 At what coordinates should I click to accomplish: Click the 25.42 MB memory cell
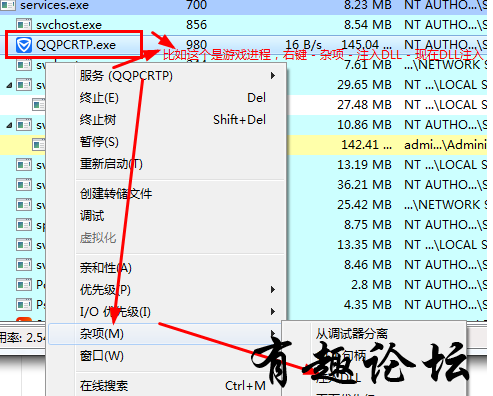[364, 205]
